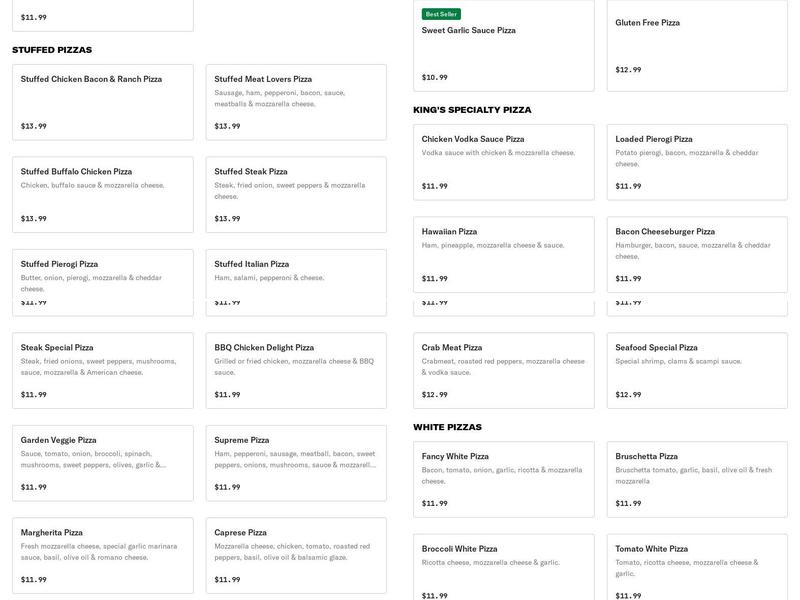Click the Stuffed Steak Pizza menu item

pyautogui.click(x=295, y=194)
